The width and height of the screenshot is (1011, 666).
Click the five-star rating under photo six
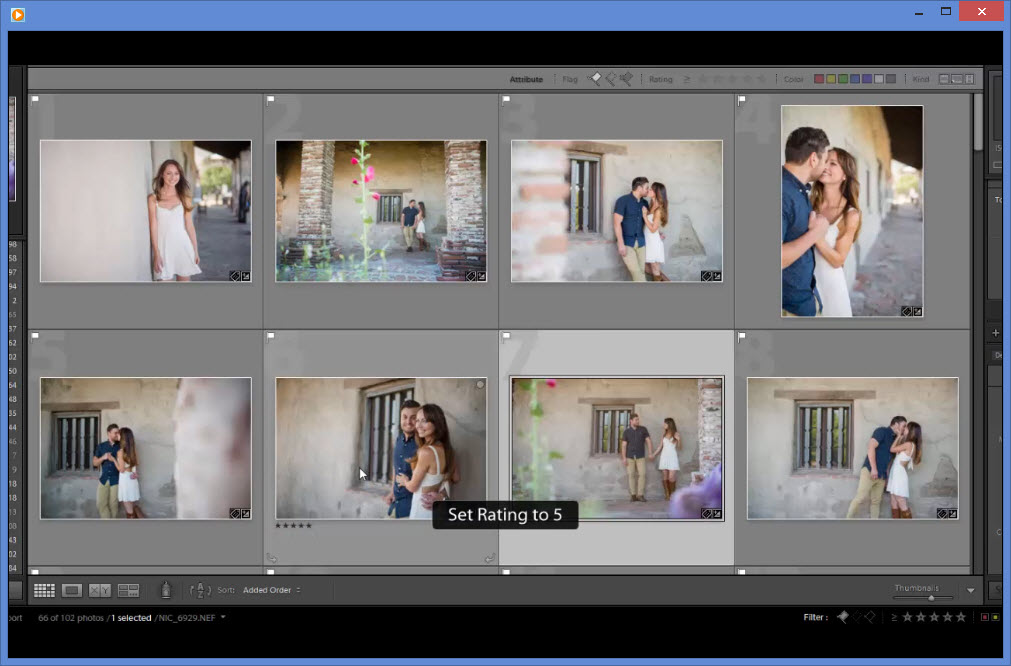pos(293,526)
